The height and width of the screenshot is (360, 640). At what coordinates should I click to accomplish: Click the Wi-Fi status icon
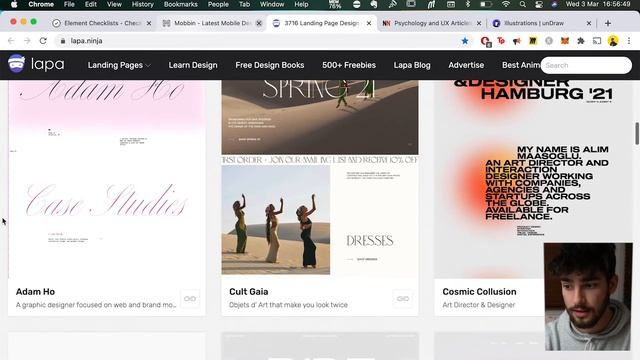(x=506, y=4)
